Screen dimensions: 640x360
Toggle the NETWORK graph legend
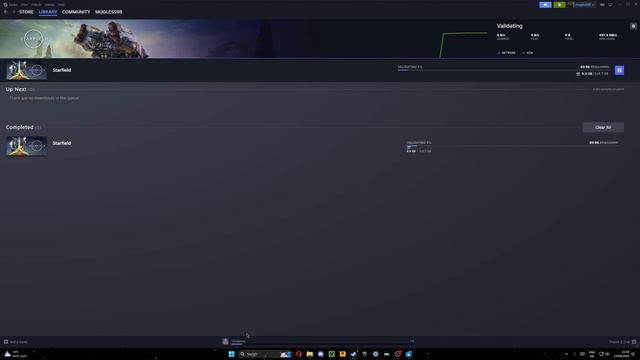point(506,53)
